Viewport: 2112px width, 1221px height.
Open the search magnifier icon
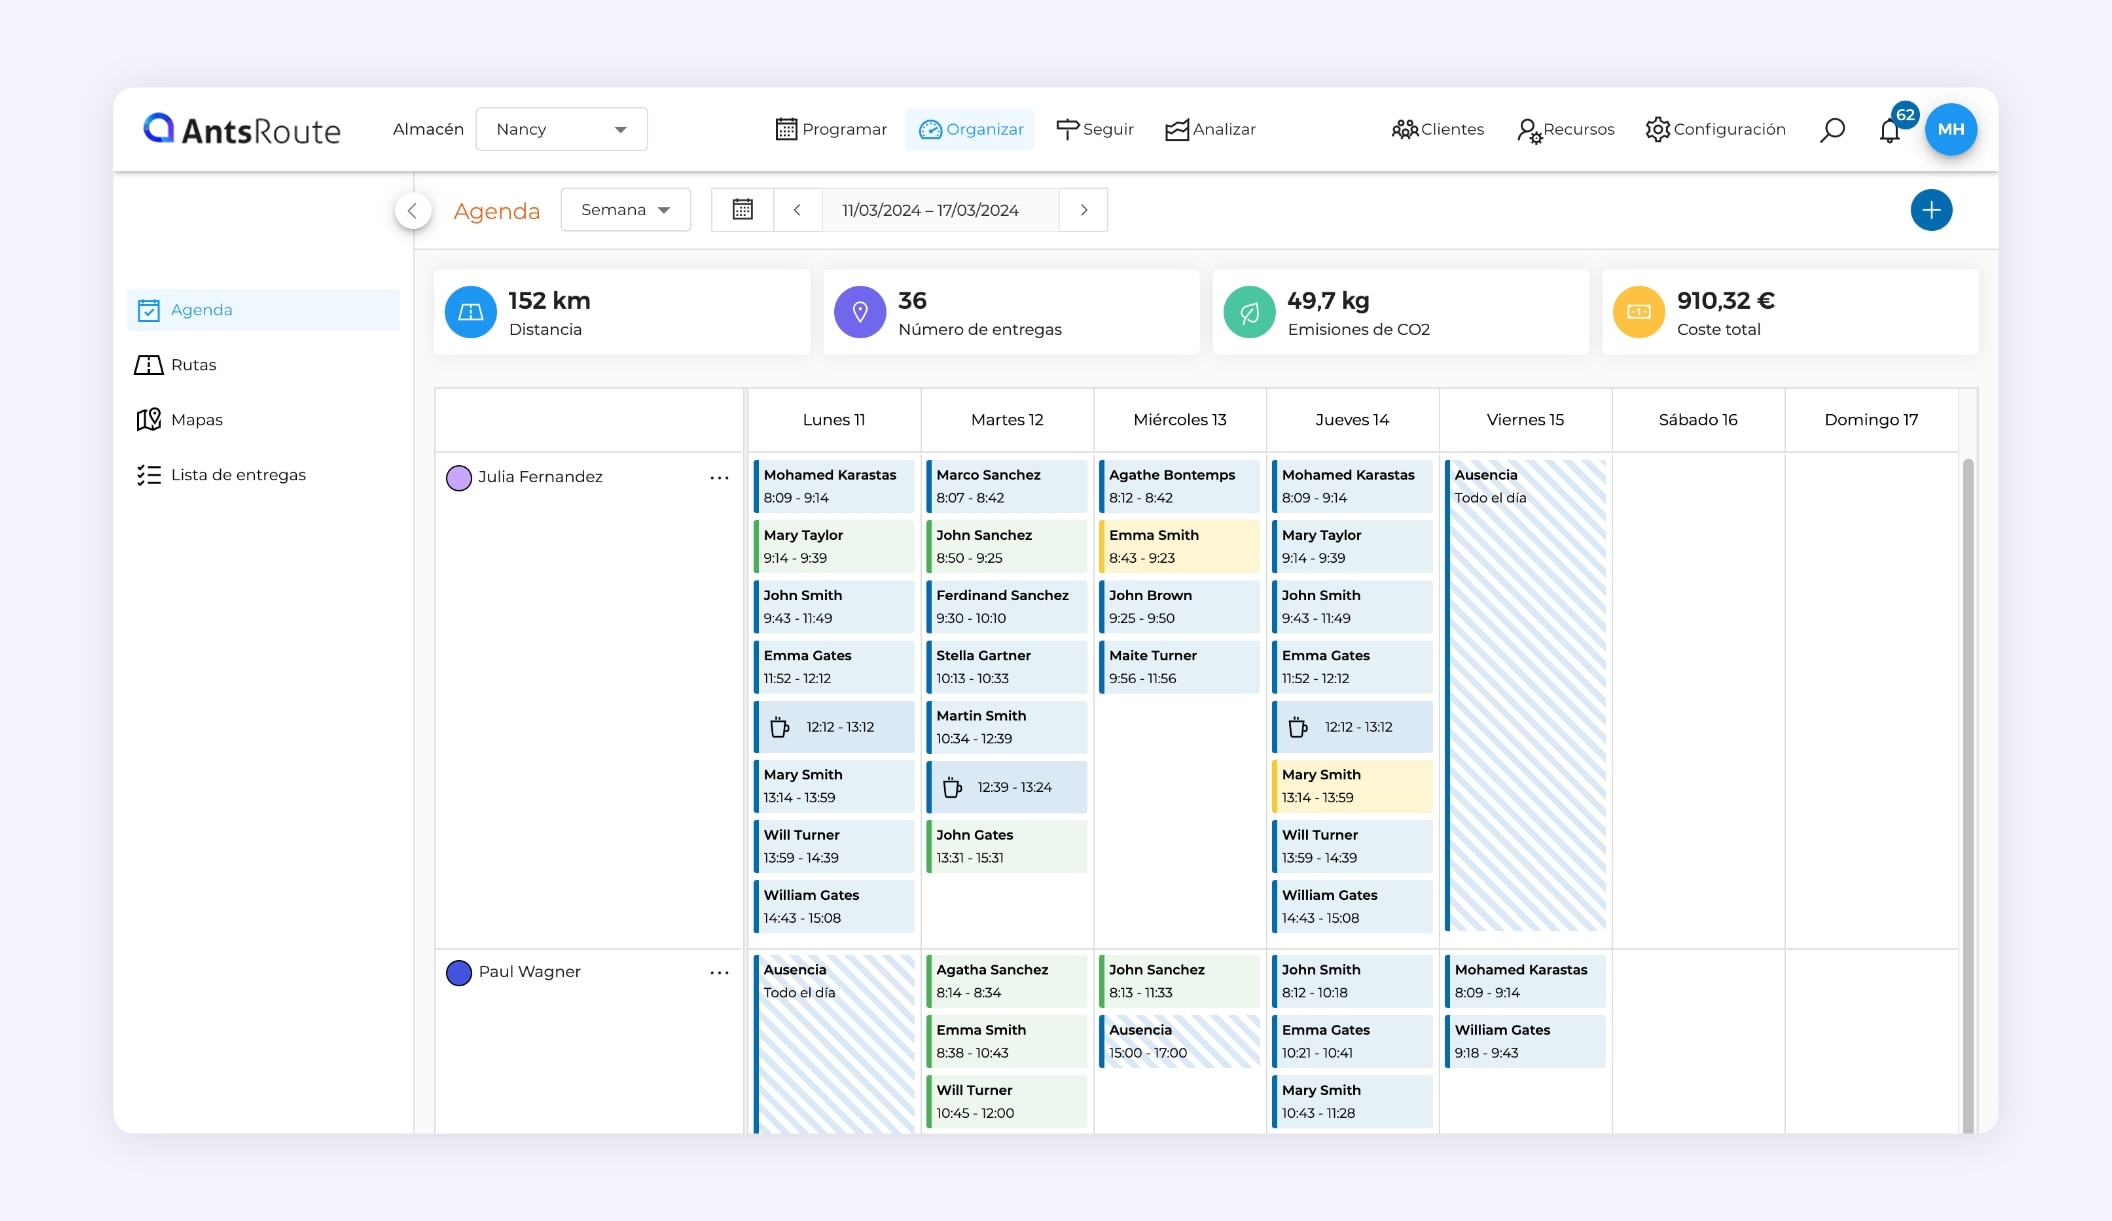tap(1833, 129)
